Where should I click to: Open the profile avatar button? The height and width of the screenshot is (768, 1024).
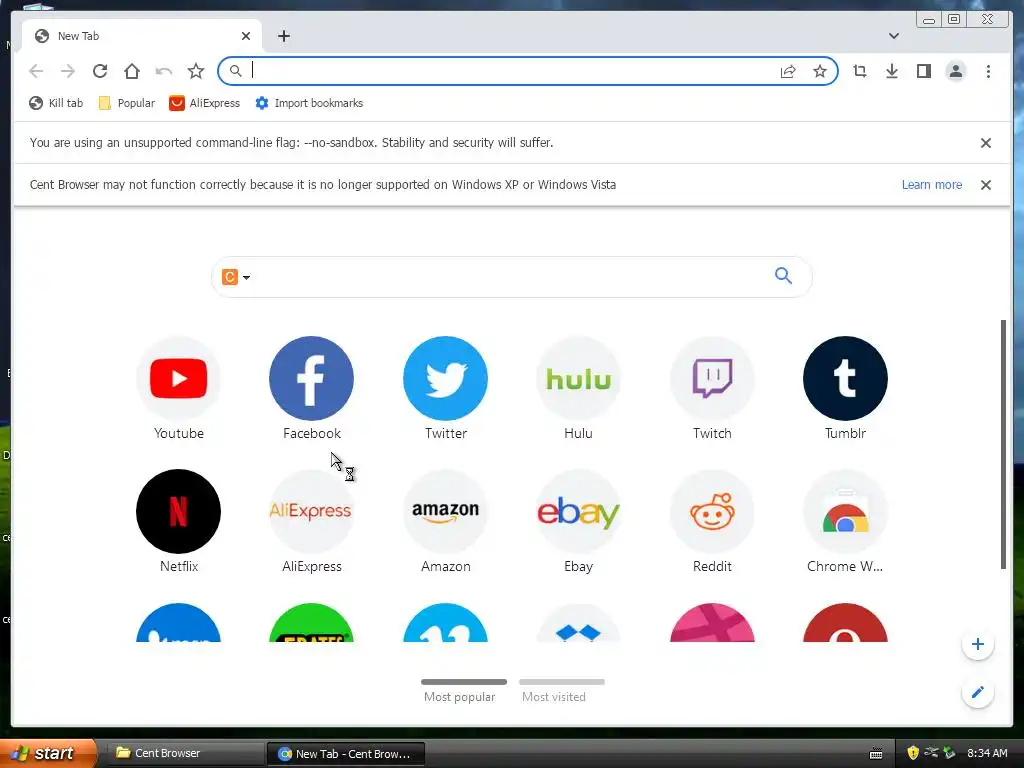point(955,71)
